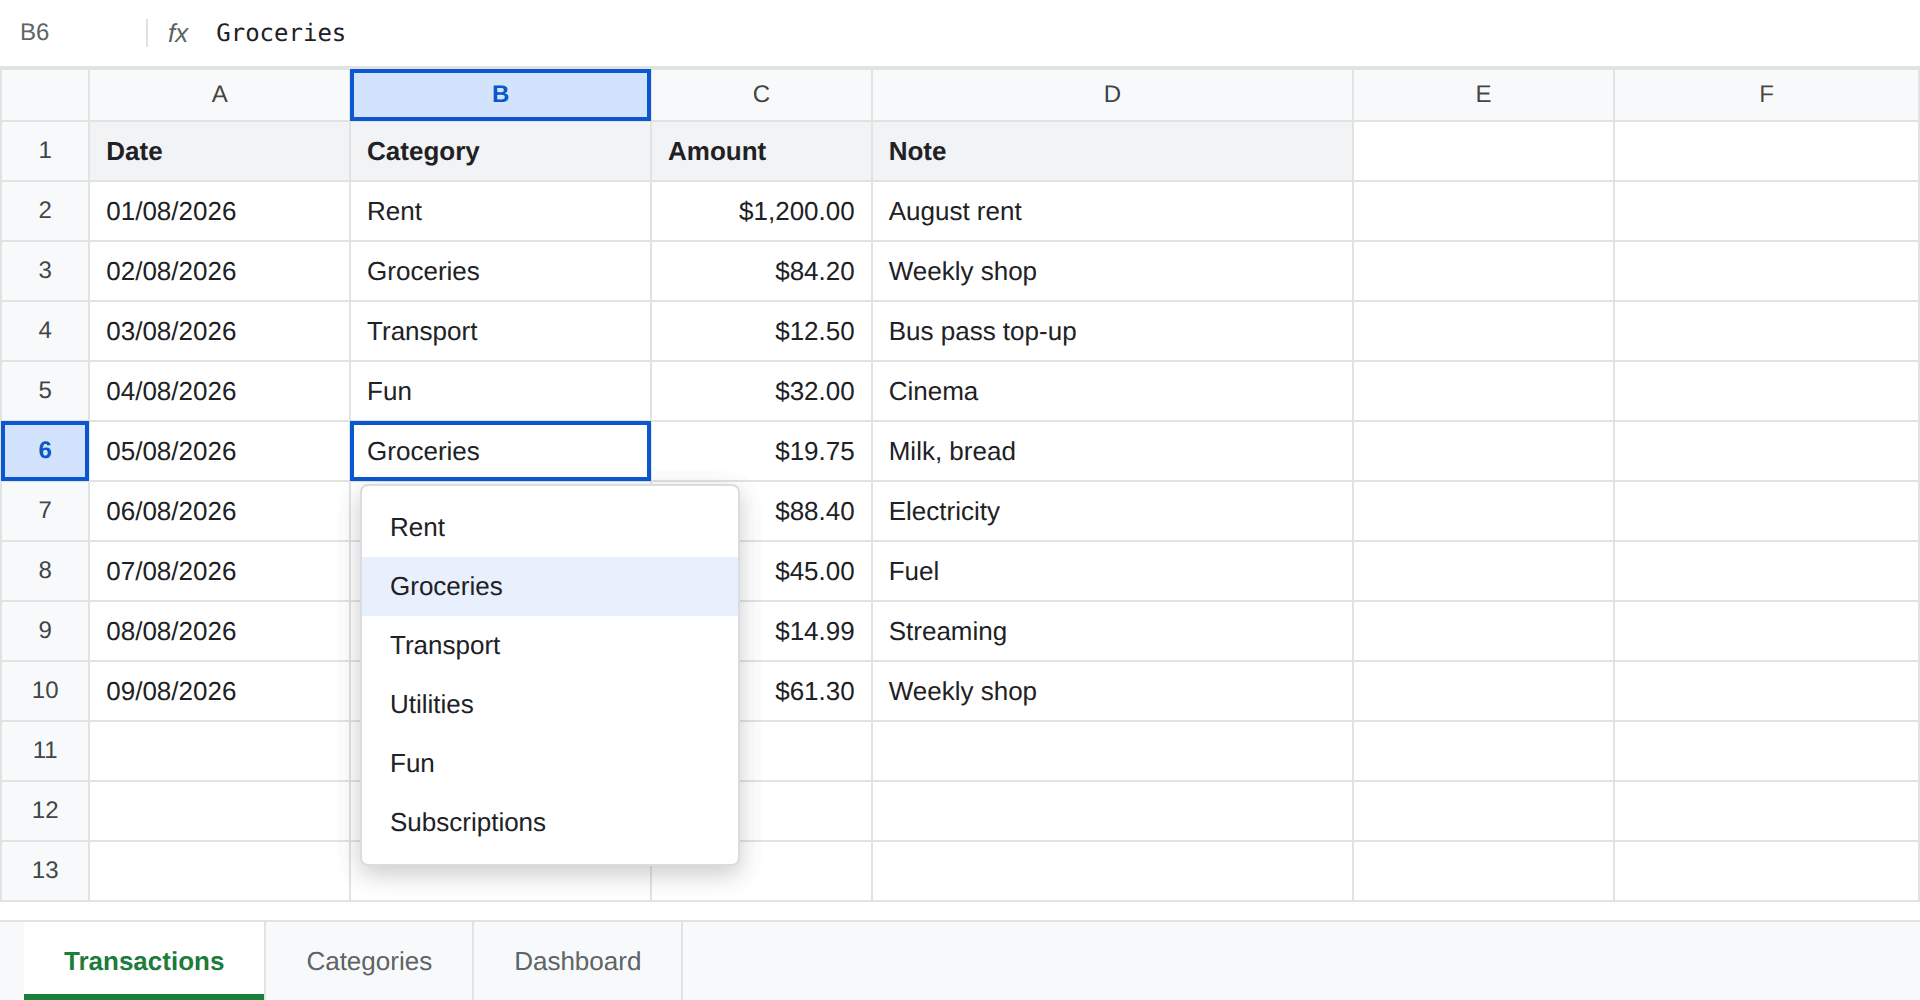Image resolution: width=1920 pixels, height=1000 pixels.
Task: Choose Groceries from the dropdown list
Action: coord(549,586)
